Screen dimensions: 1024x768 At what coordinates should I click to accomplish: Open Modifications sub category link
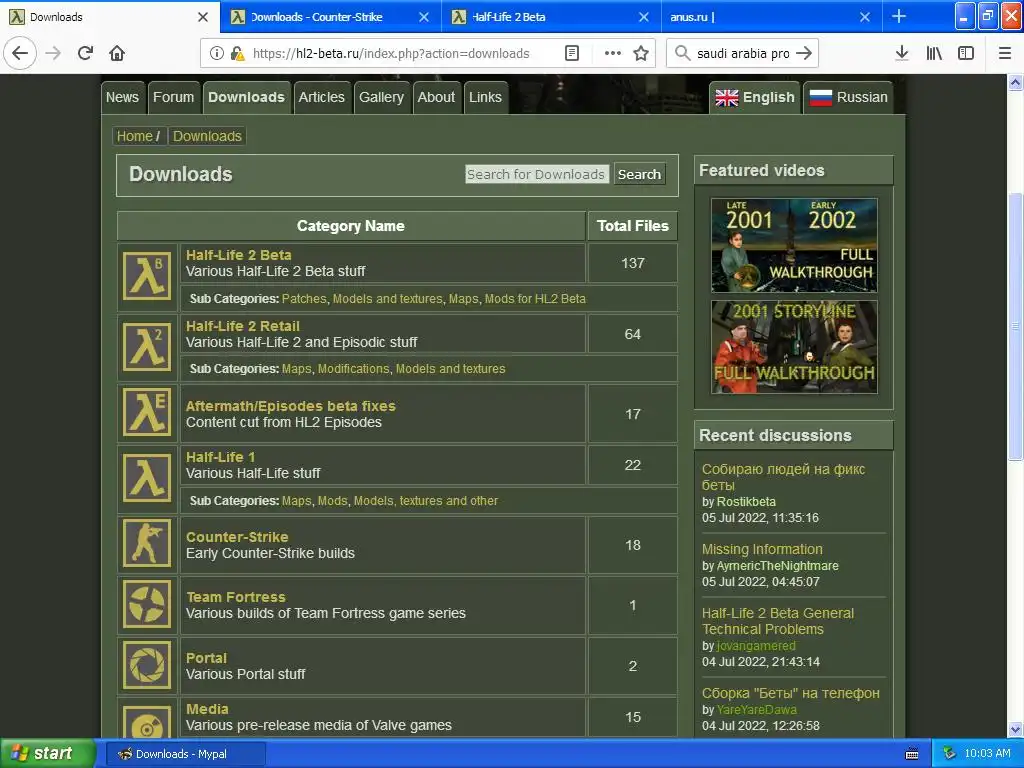(x=353, y=368)
